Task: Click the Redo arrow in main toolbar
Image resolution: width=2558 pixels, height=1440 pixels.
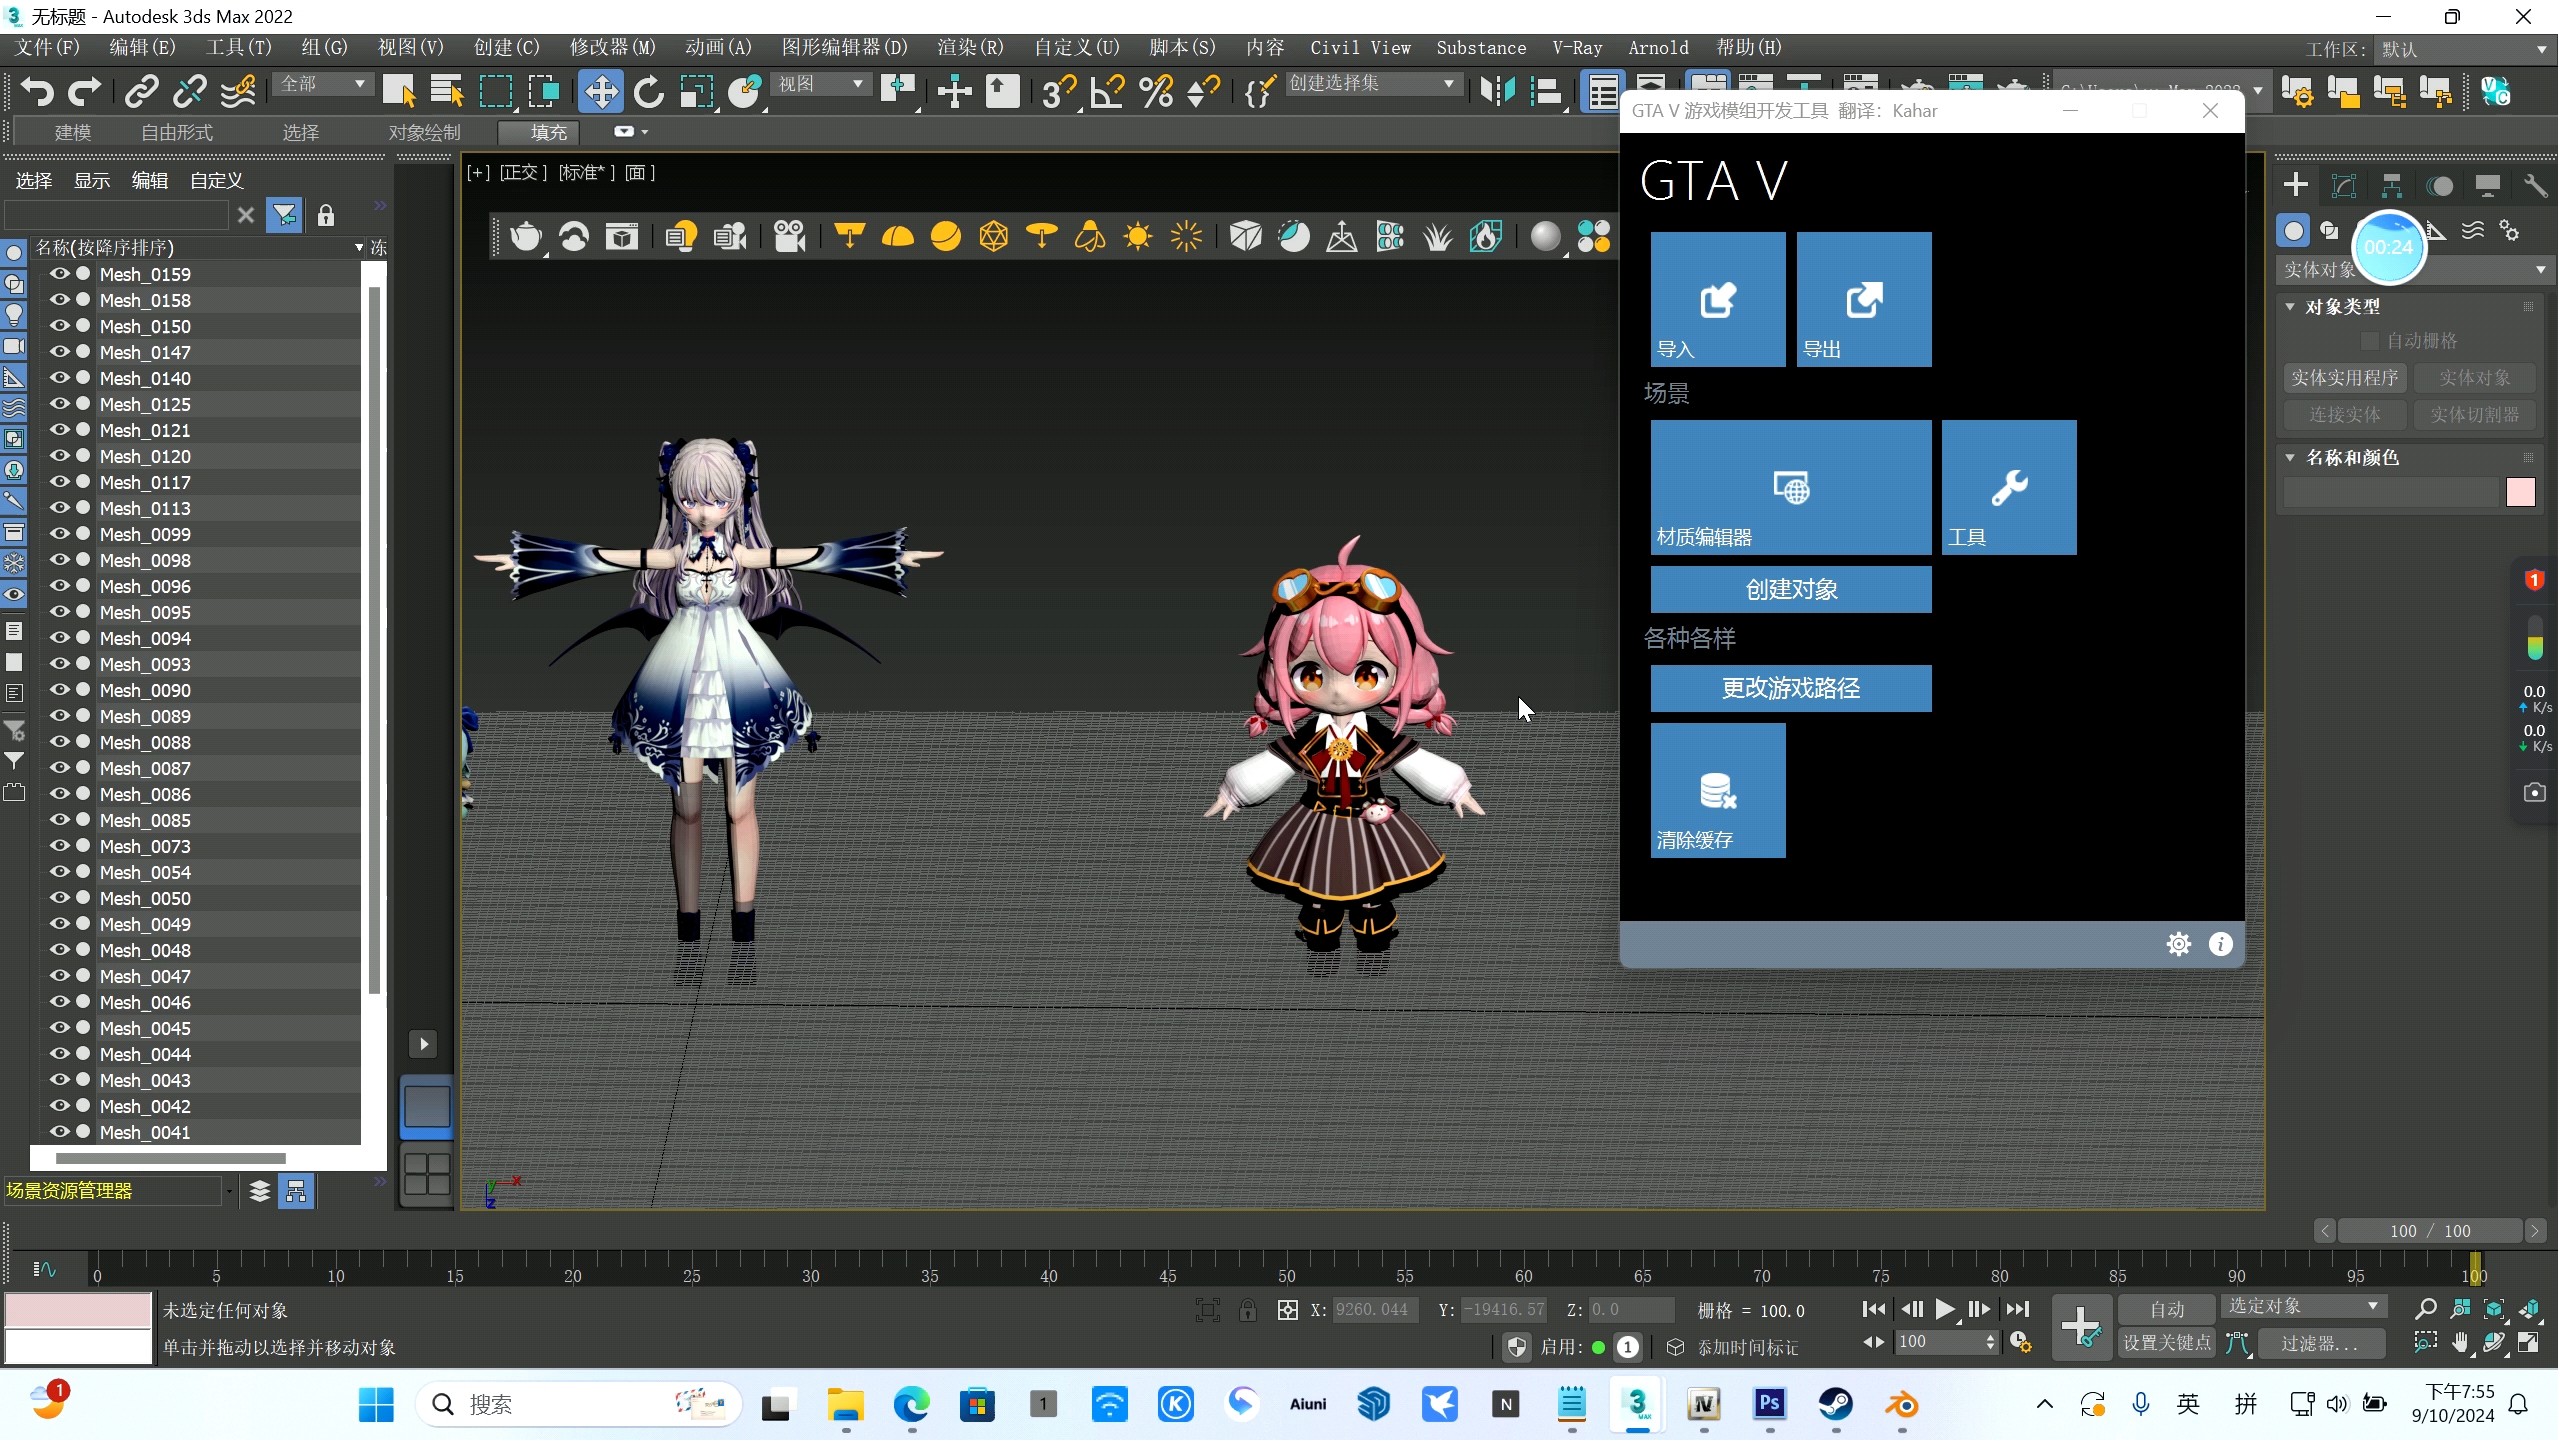Action: click(84, 92)
